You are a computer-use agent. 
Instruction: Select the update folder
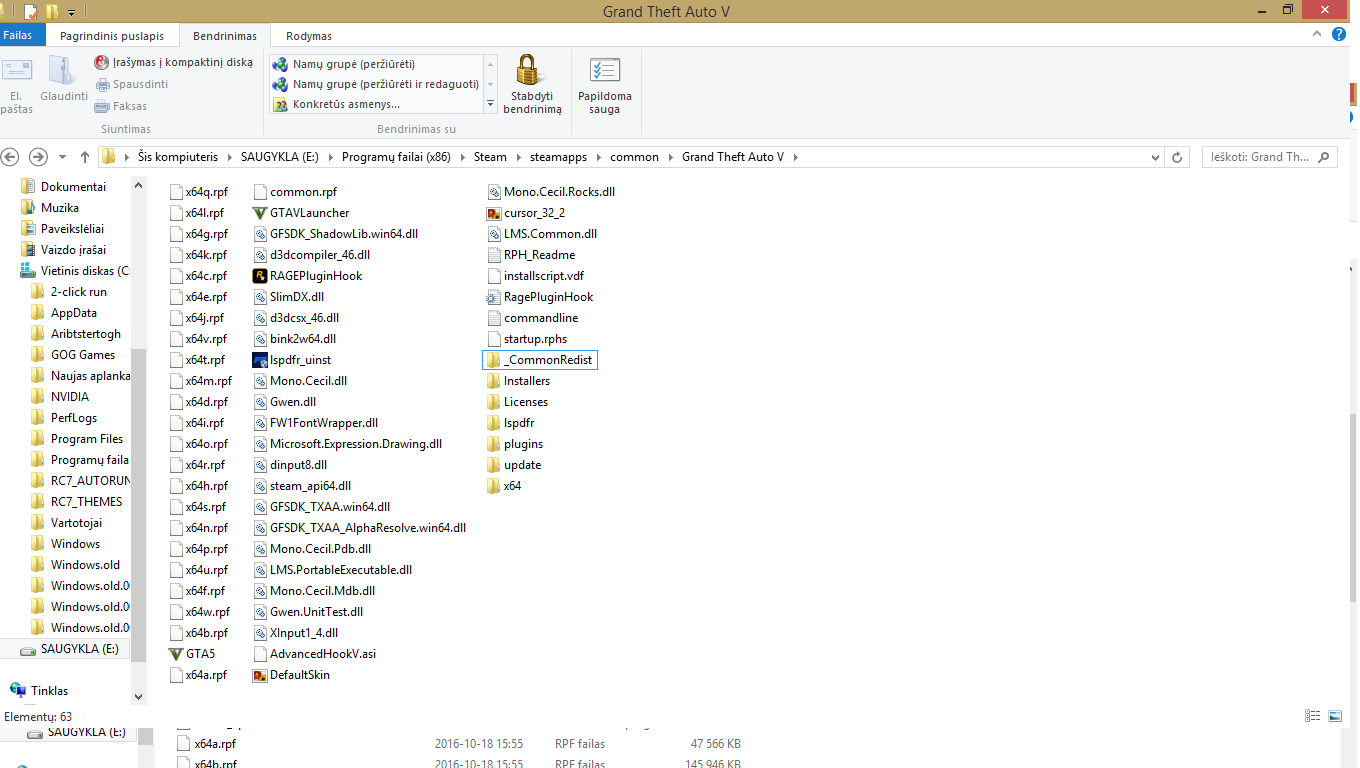click(514, 465)
